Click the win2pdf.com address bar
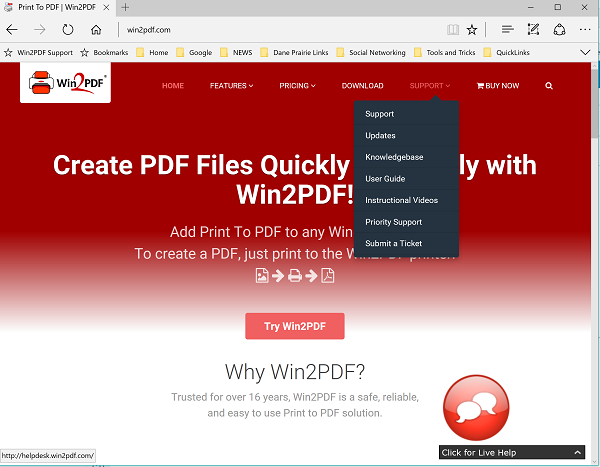Viewport: 600px width, 467px height. point(281,29)
